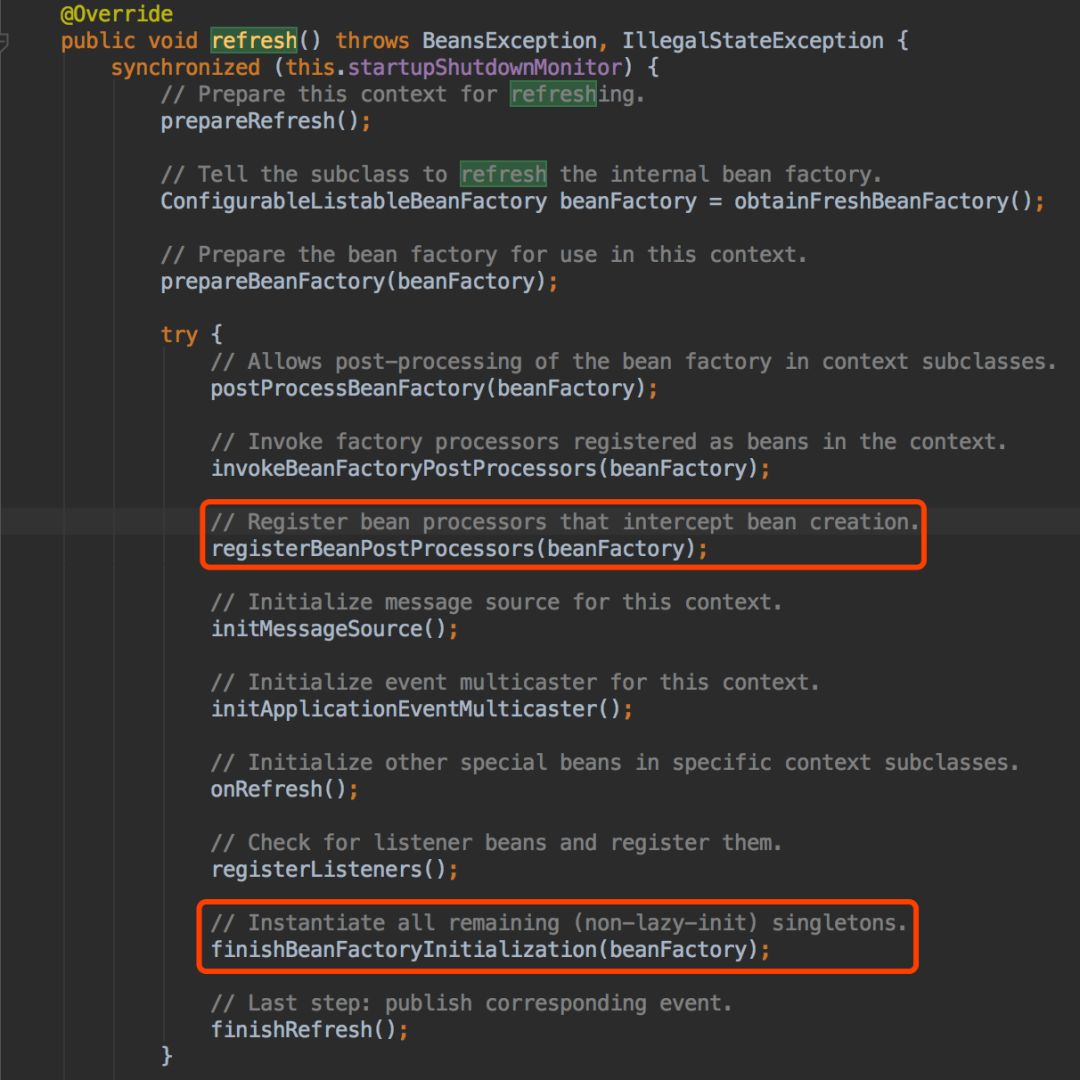Click the comment 'Register bean processors that intercept'

565,522
